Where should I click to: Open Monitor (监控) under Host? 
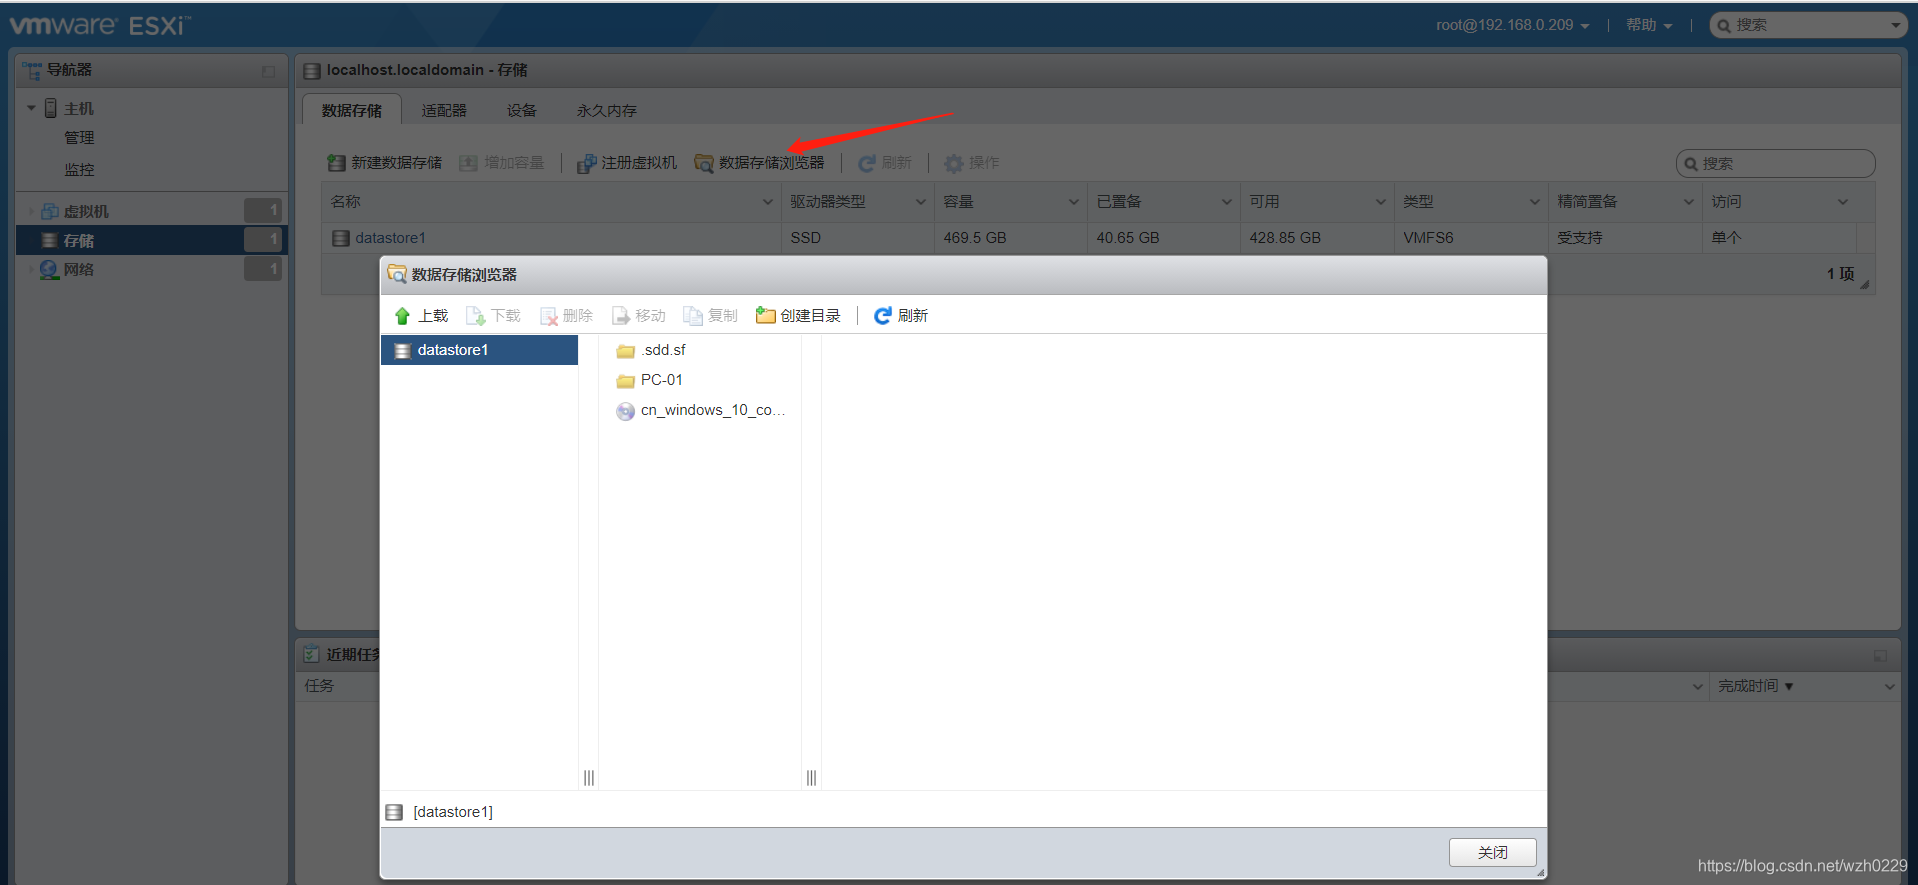click(x=79, y=170)
